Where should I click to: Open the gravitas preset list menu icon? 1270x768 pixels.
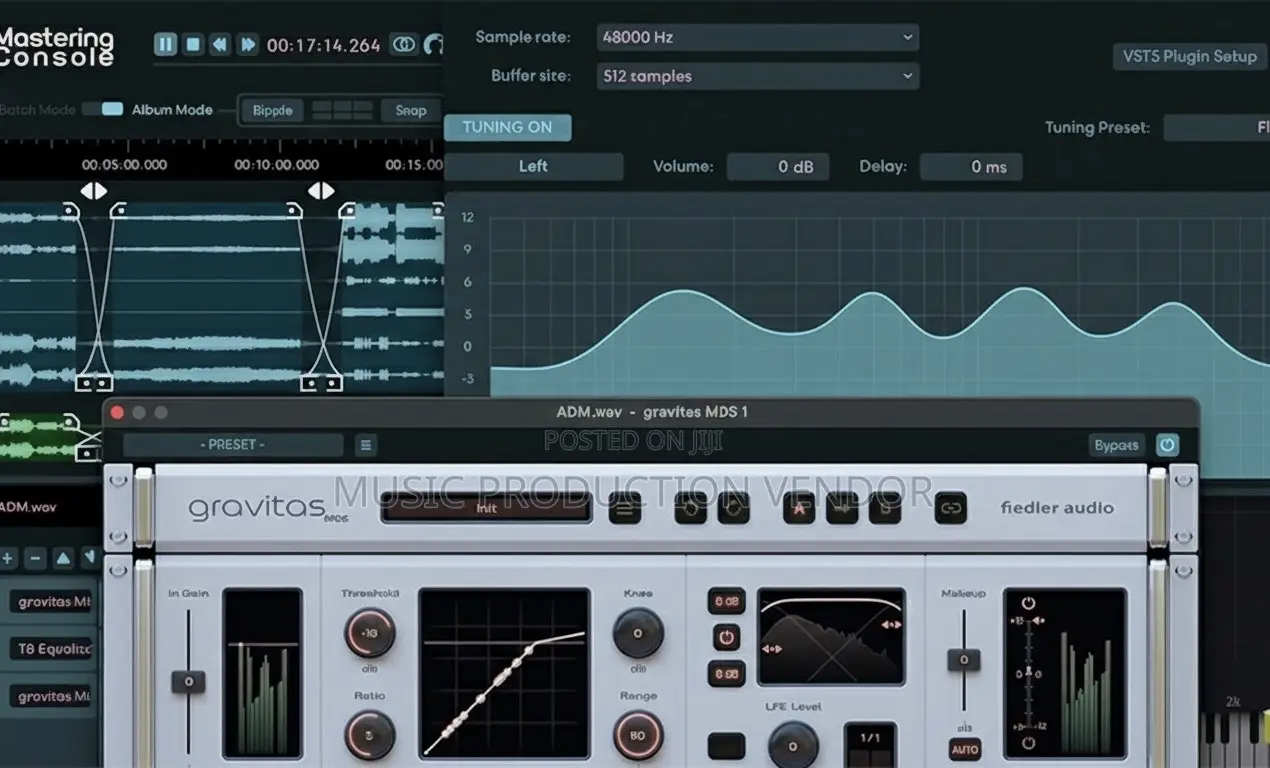click(x=625, y=508)
